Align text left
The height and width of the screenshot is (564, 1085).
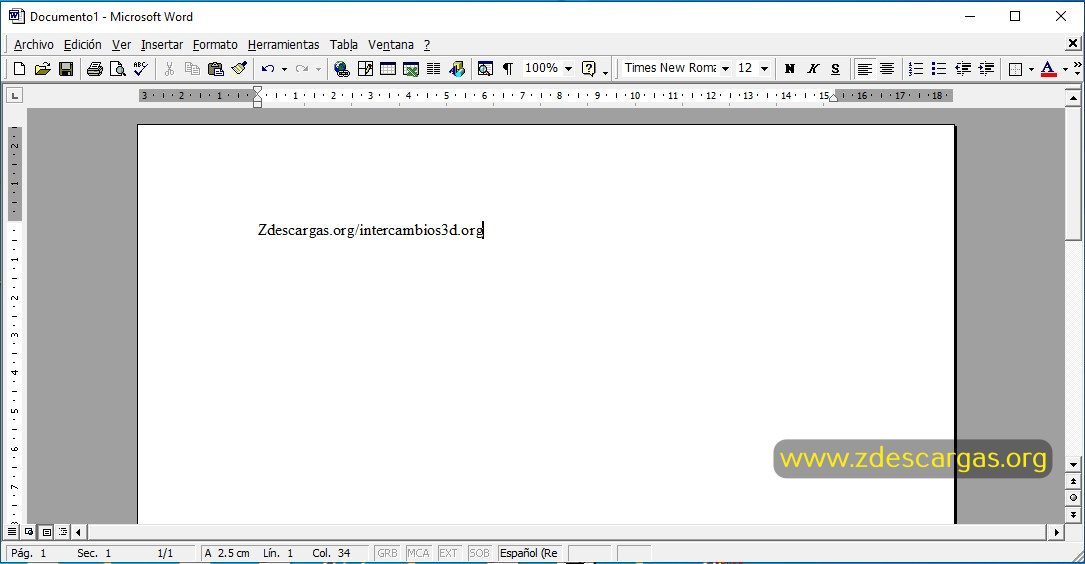864,69
